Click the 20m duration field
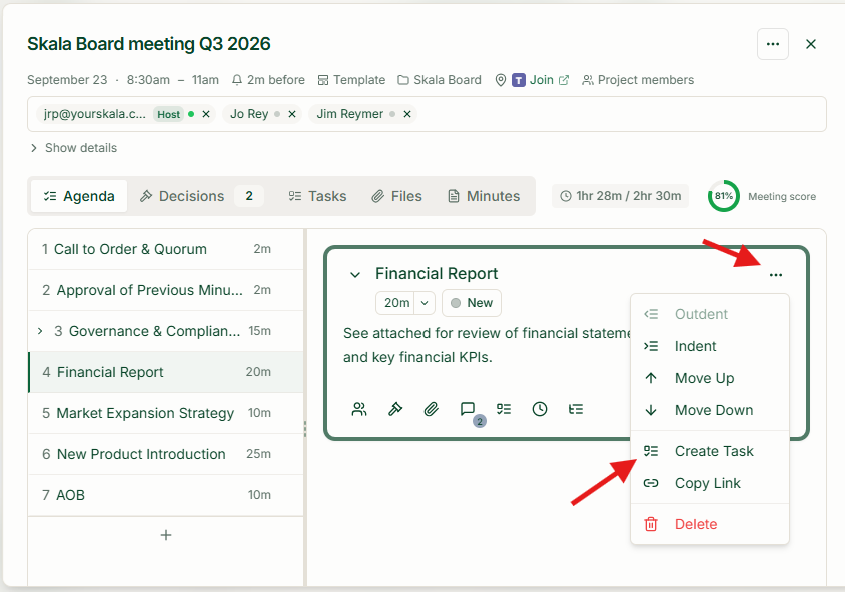This screenshot has height=592, width=845. [x=397, y=303]
